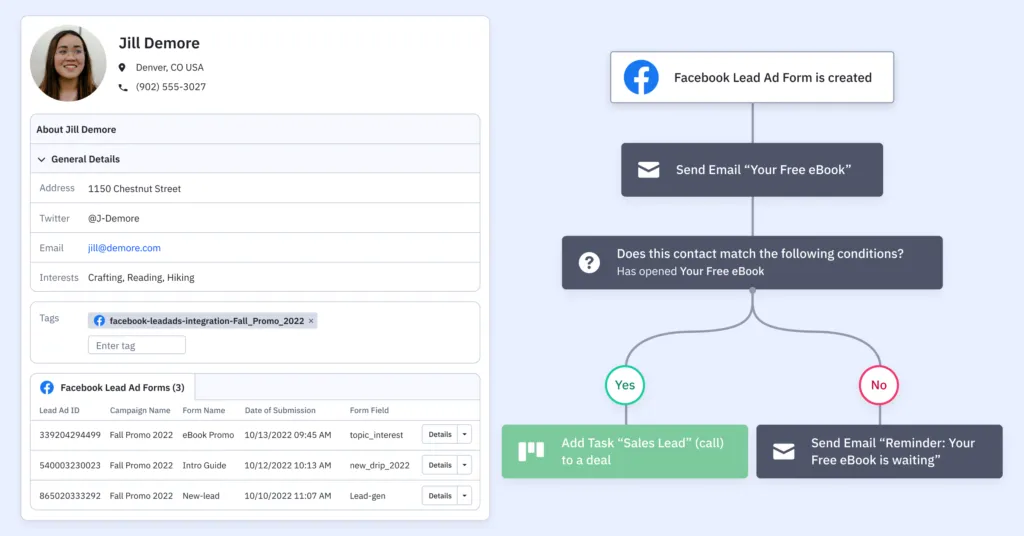The height and width of the screenshot is (536, 1024).
Task: Select the Add Task "Sales Lead" step
Action: click(x=625, y=451)
